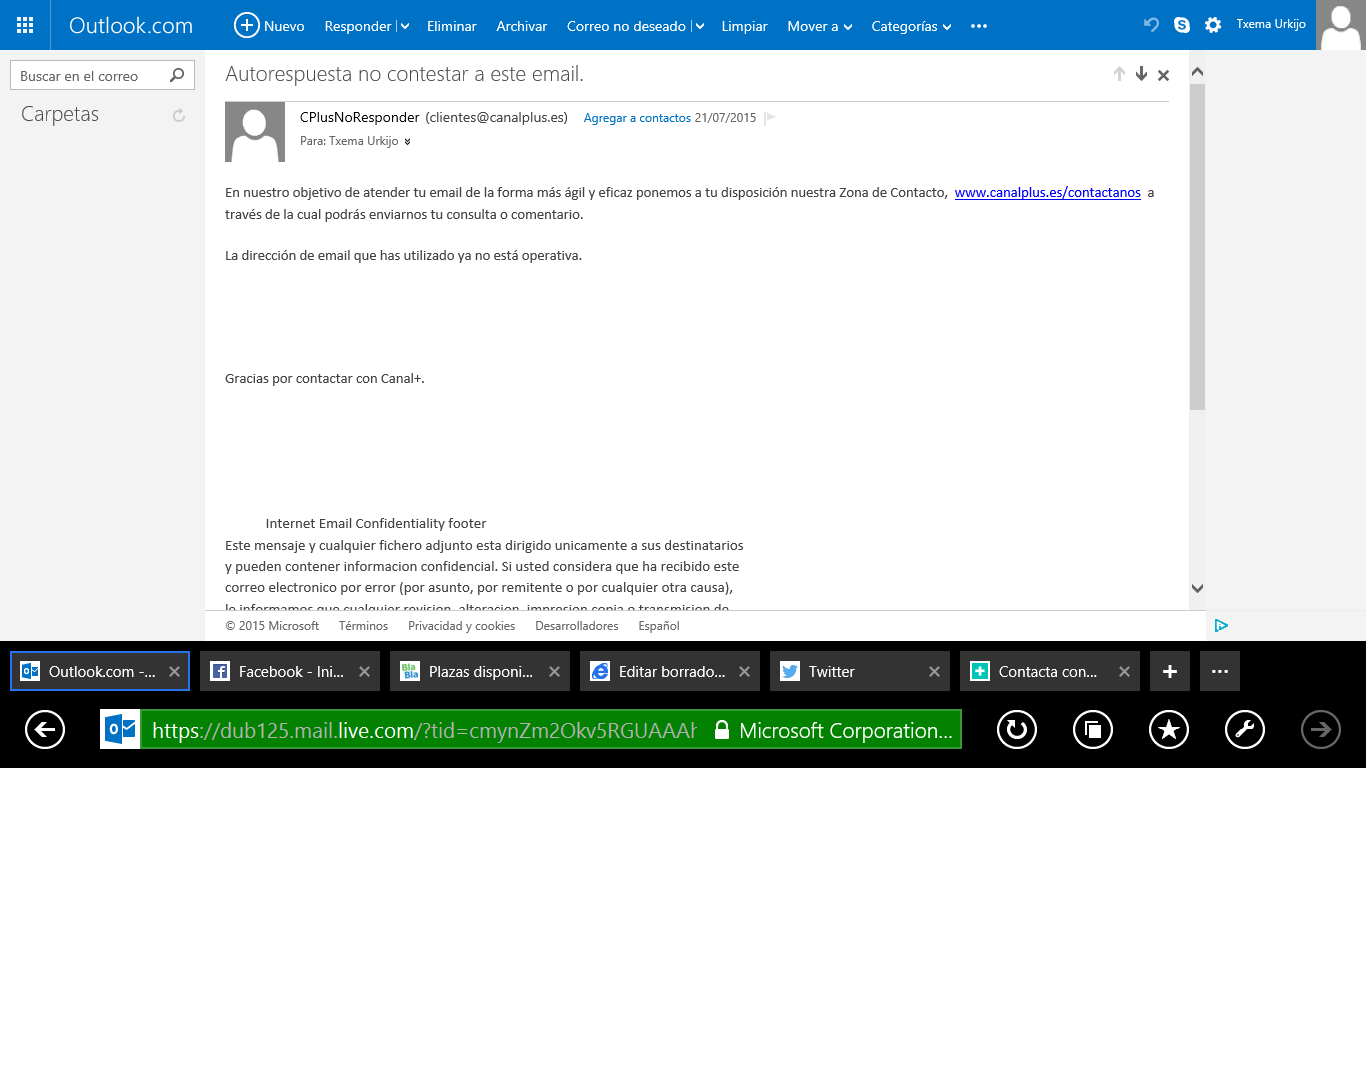Viewport: 1366px width, 1078px height.
Task: Expand the Categorías menu
Action: 910,26
